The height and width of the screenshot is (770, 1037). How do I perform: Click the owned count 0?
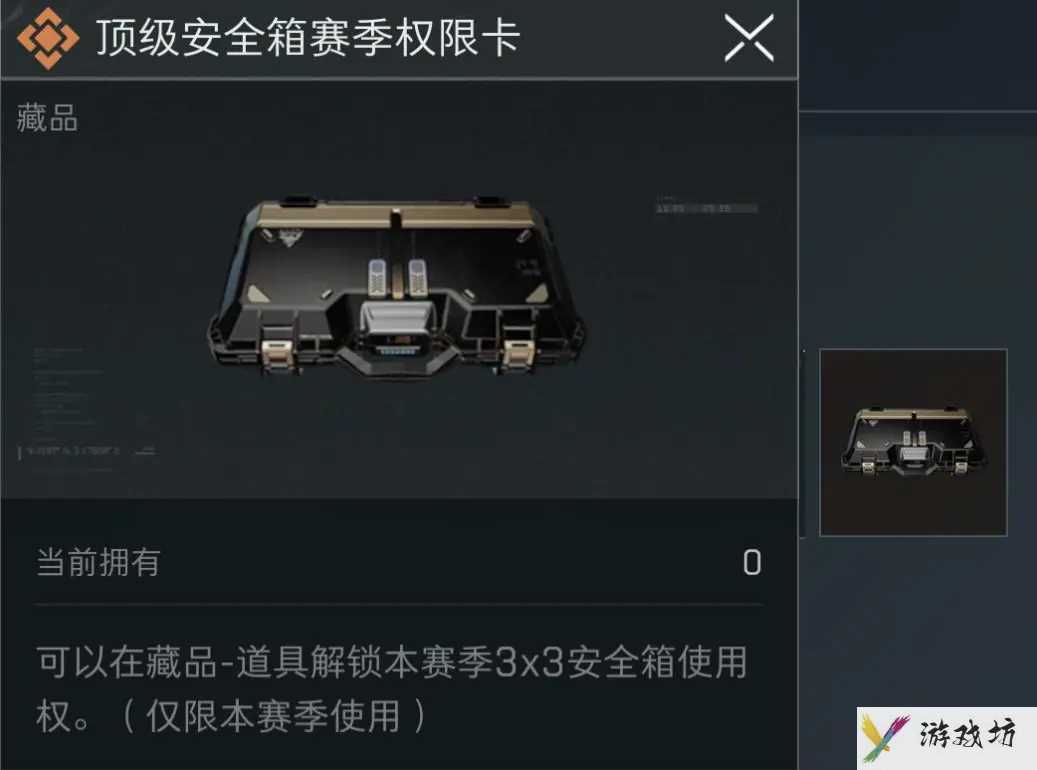(752, 563)
